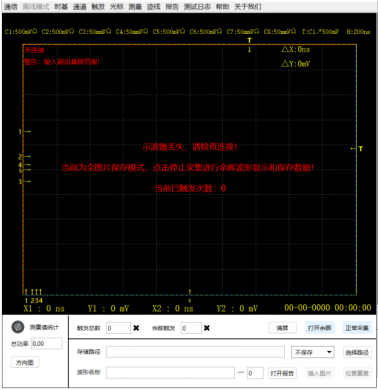Click the 方向图 button

click(x=25, y=362)
